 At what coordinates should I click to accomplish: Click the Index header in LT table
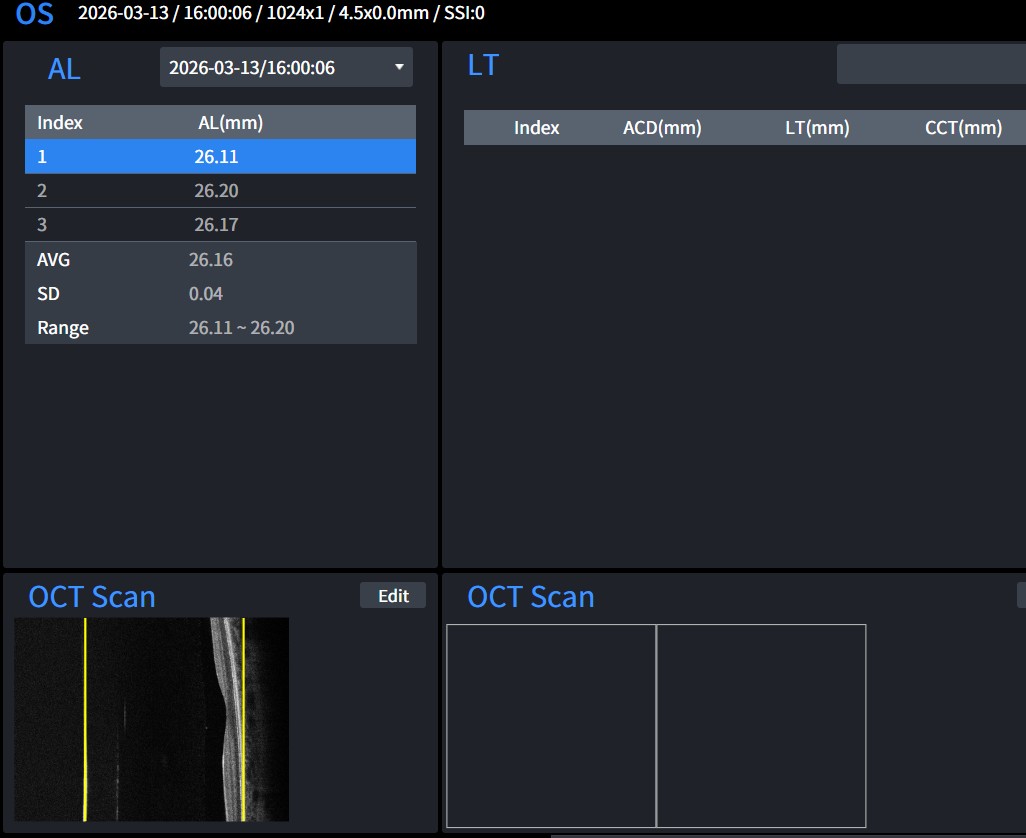point(537,128)
